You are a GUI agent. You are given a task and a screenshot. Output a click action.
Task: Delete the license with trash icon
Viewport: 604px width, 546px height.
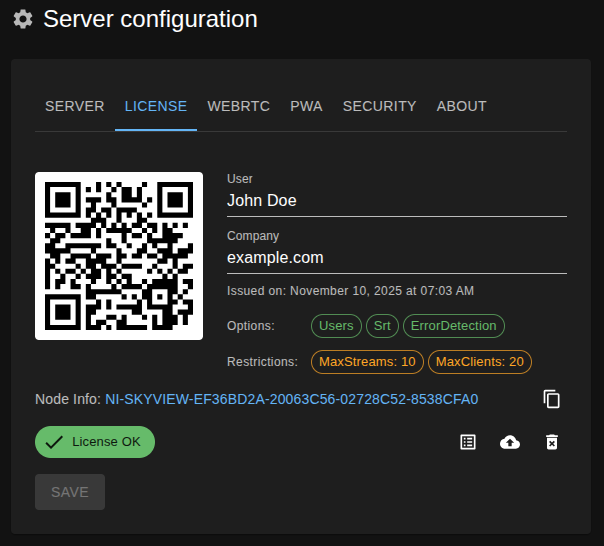(552, 442)
